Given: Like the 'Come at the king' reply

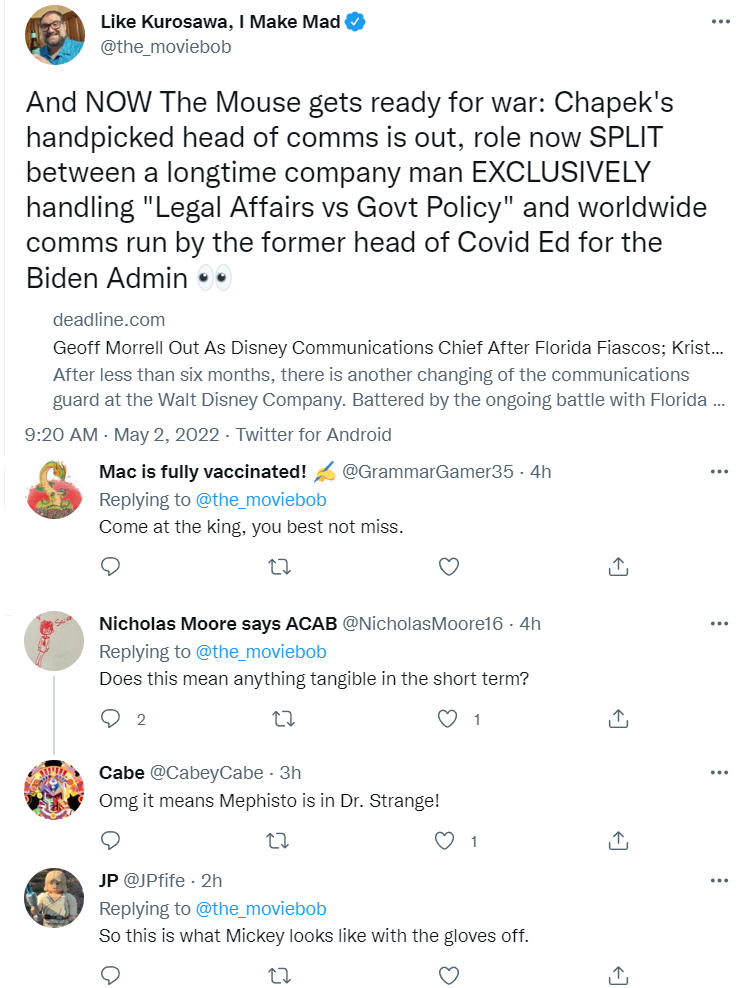Looking at the screenshot, I should (449, 567).
